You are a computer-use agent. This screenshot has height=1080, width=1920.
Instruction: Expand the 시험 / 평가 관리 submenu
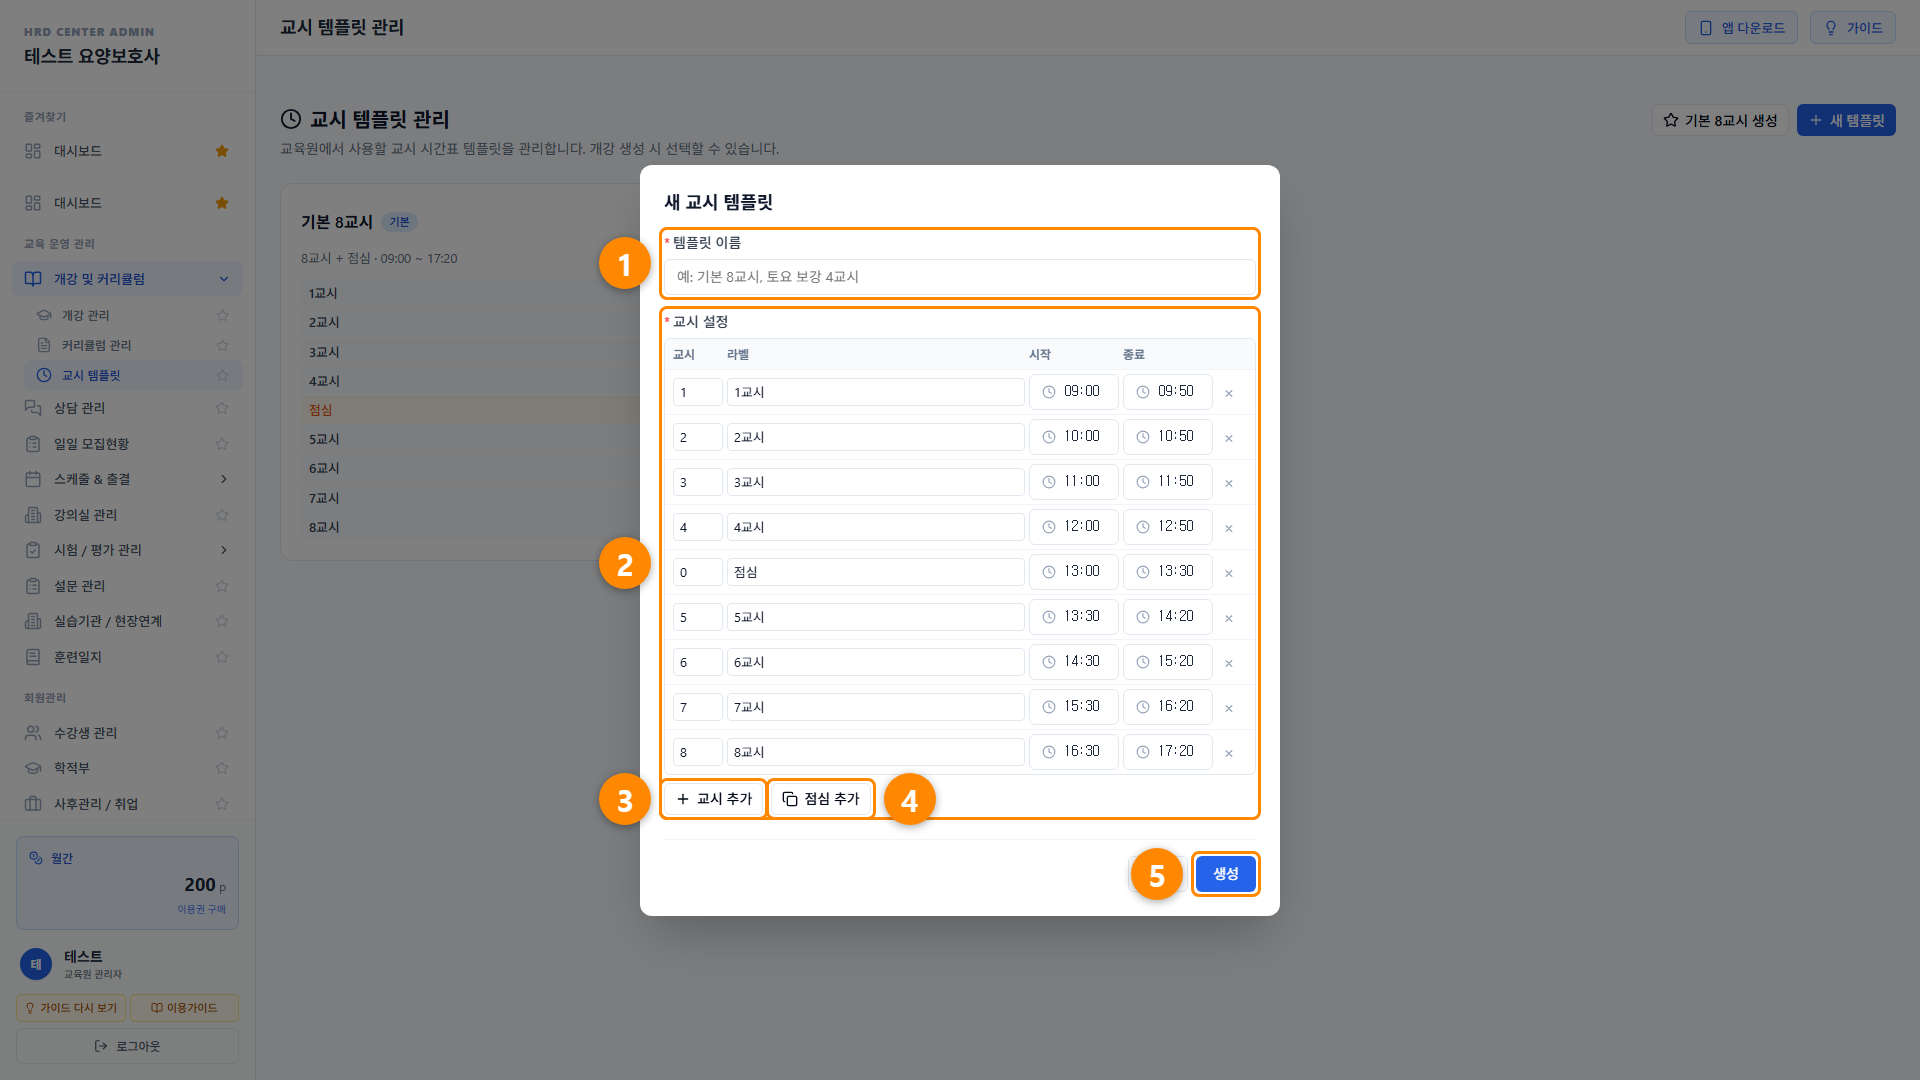(224, 550)
